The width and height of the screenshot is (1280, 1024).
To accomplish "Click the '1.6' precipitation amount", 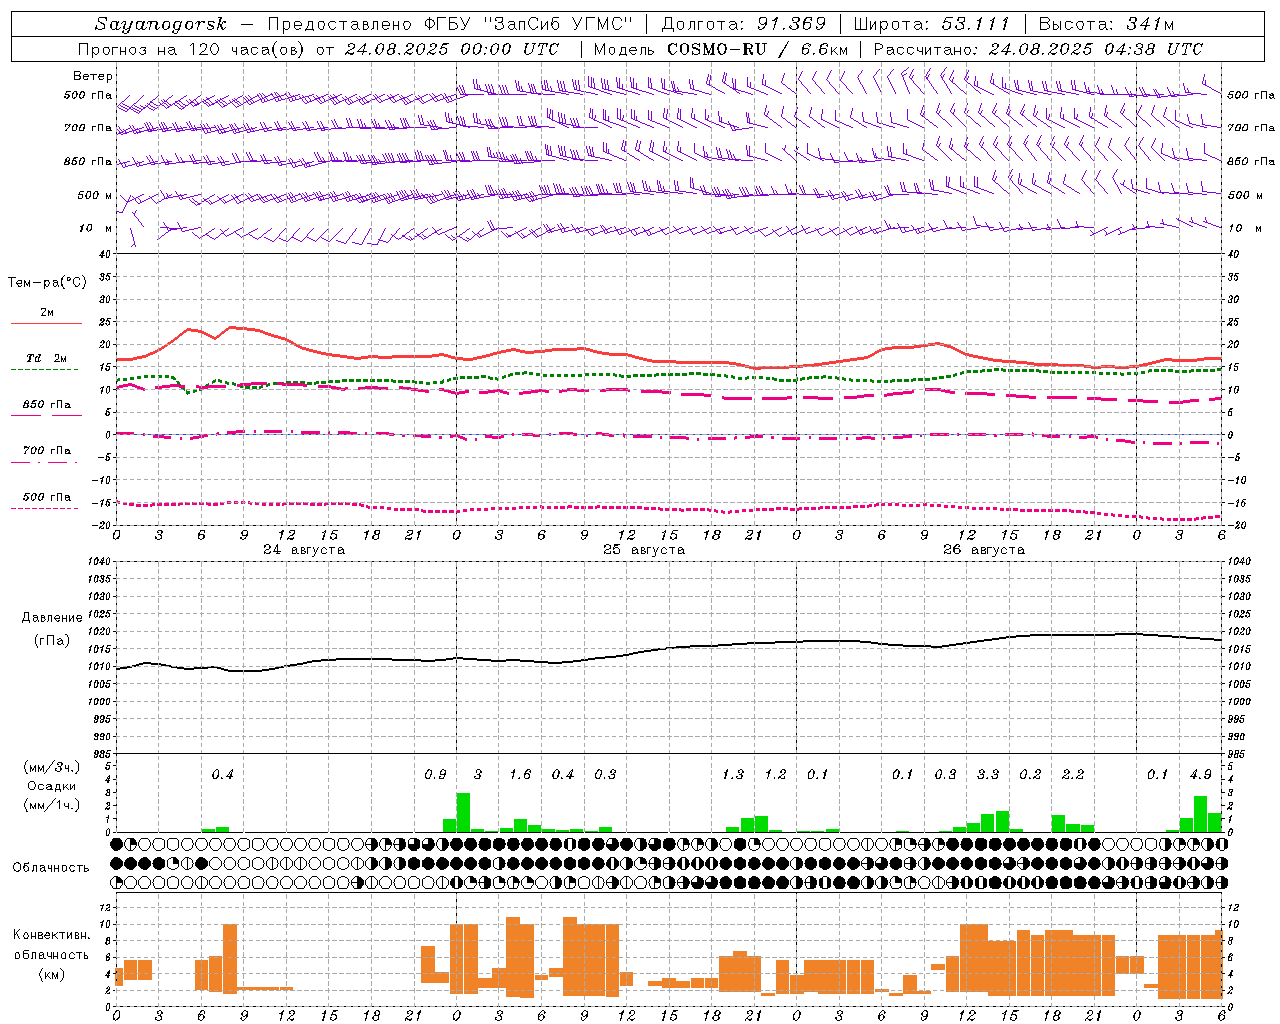I will point(520,775).
